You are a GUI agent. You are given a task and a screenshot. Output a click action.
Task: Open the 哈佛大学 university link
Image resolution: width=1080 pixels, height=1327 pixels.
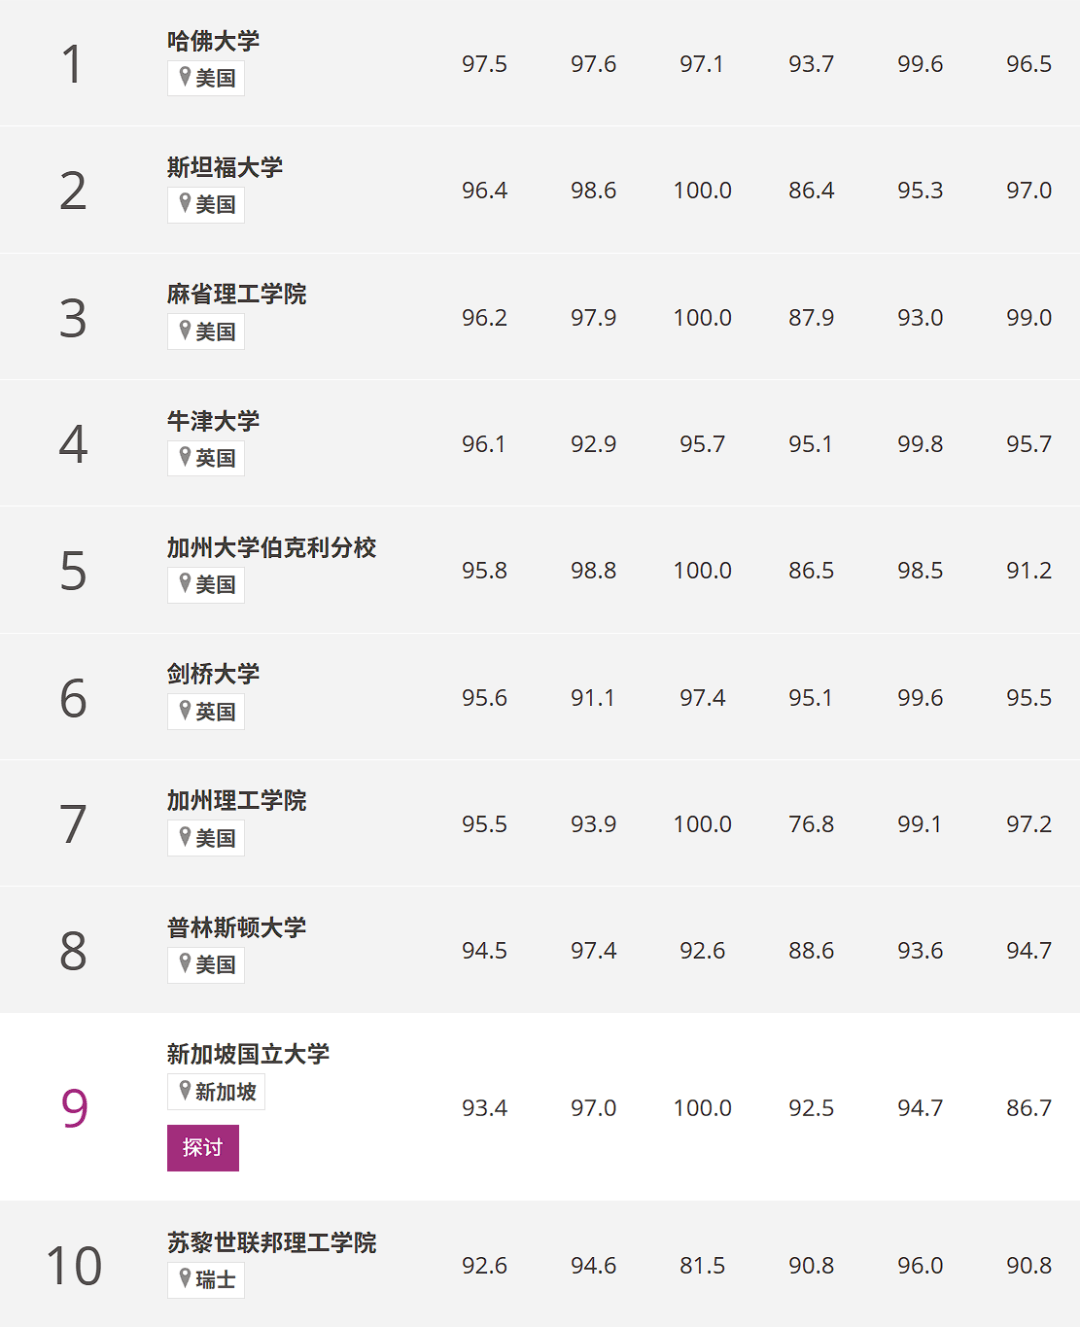coord(213,41)
